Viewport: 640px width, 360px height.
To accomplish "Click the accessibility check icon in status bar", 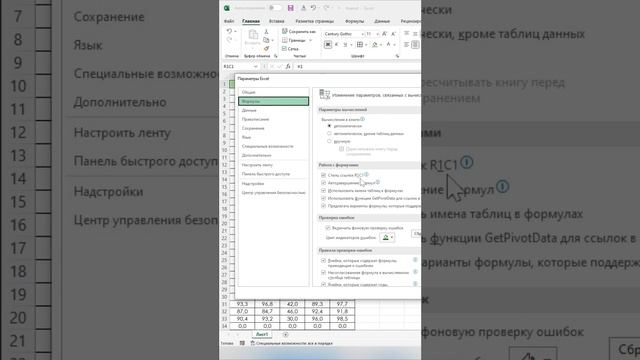I will (x=253, y=343).
